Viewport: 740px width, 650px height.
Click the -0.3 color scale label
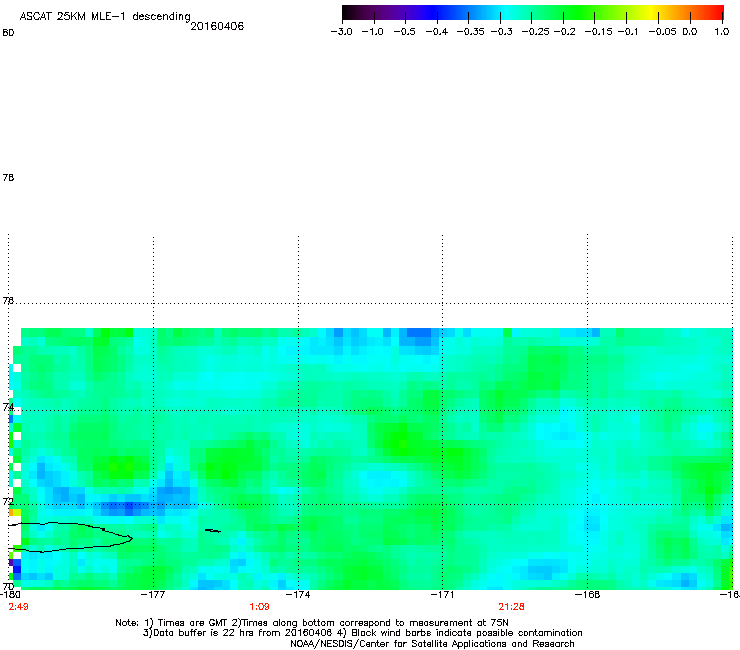(502, 32)
